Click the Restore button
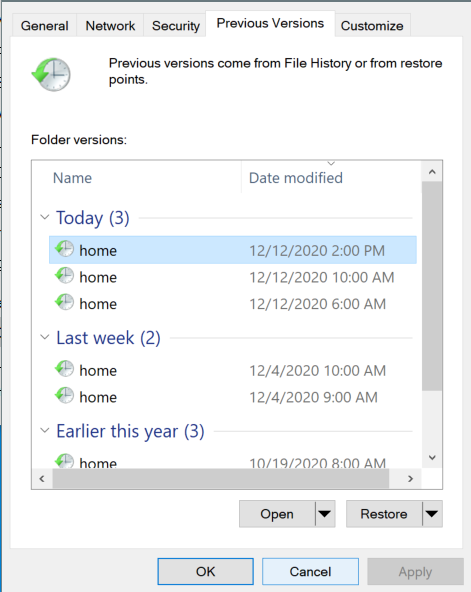 pyautogui.click(x=384, y=514)
